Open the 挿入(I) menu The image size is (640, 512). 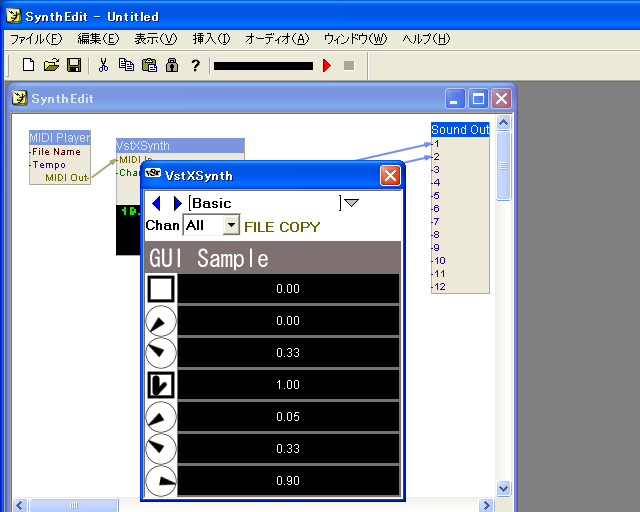tap(211, 39)
